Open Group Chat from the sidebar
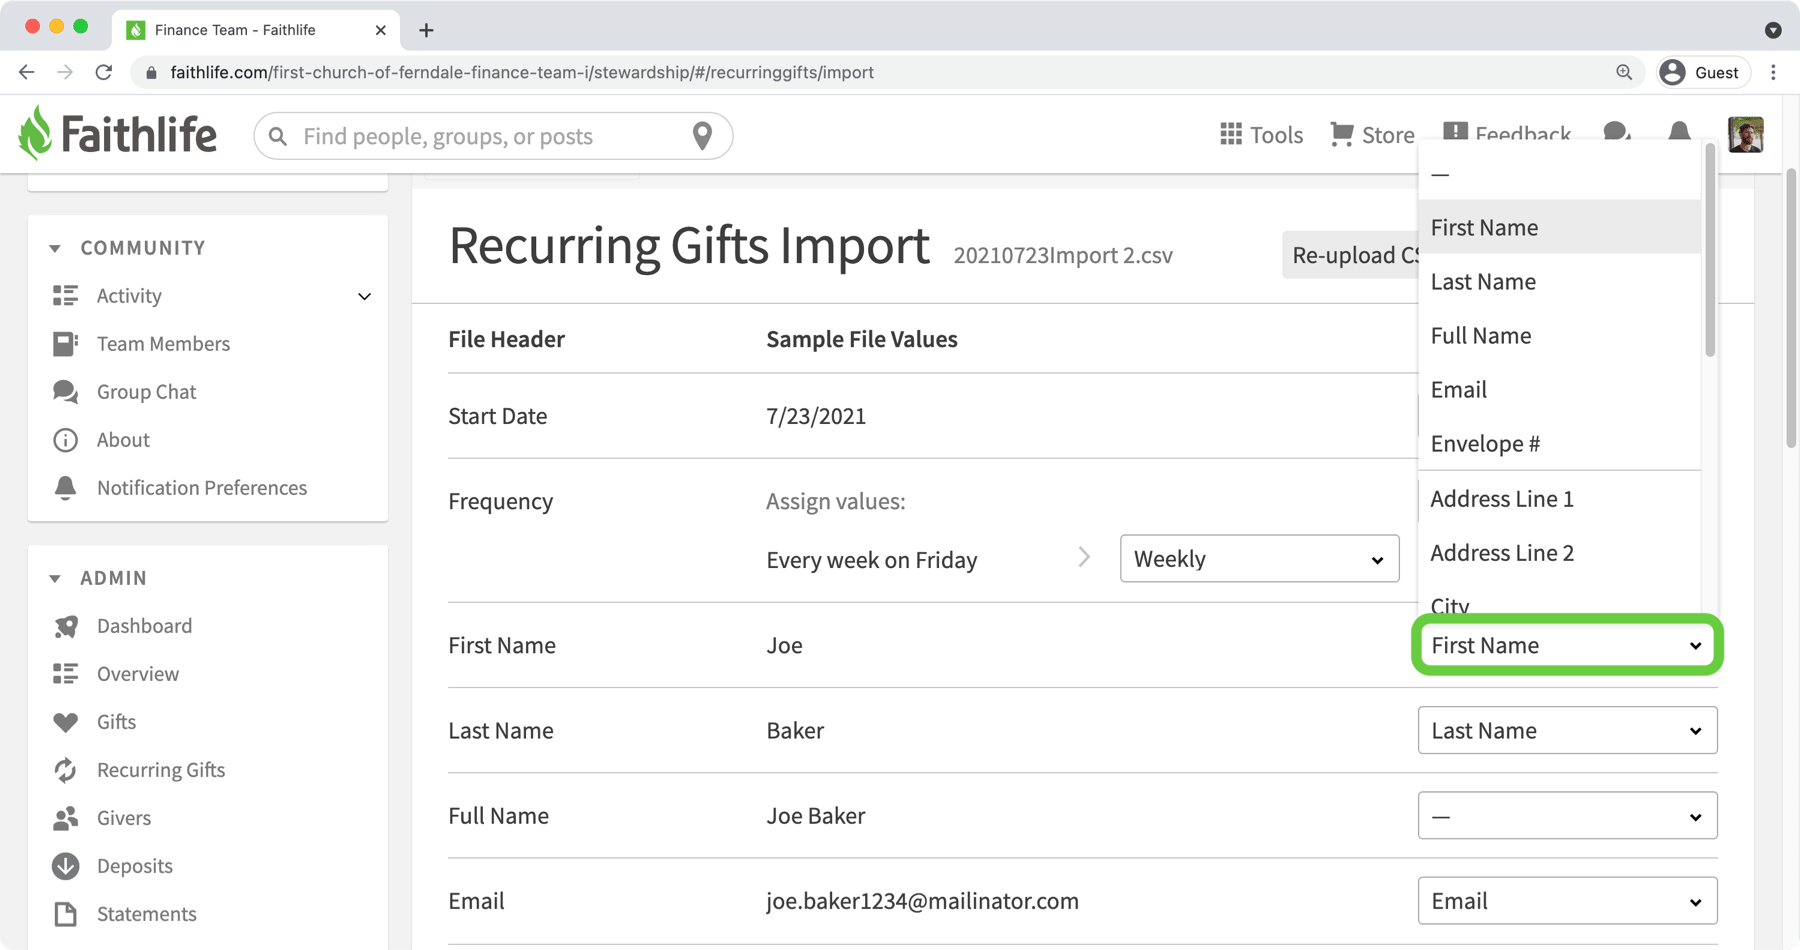Viewport: 1800px width, 950px height. coord(146,392)
